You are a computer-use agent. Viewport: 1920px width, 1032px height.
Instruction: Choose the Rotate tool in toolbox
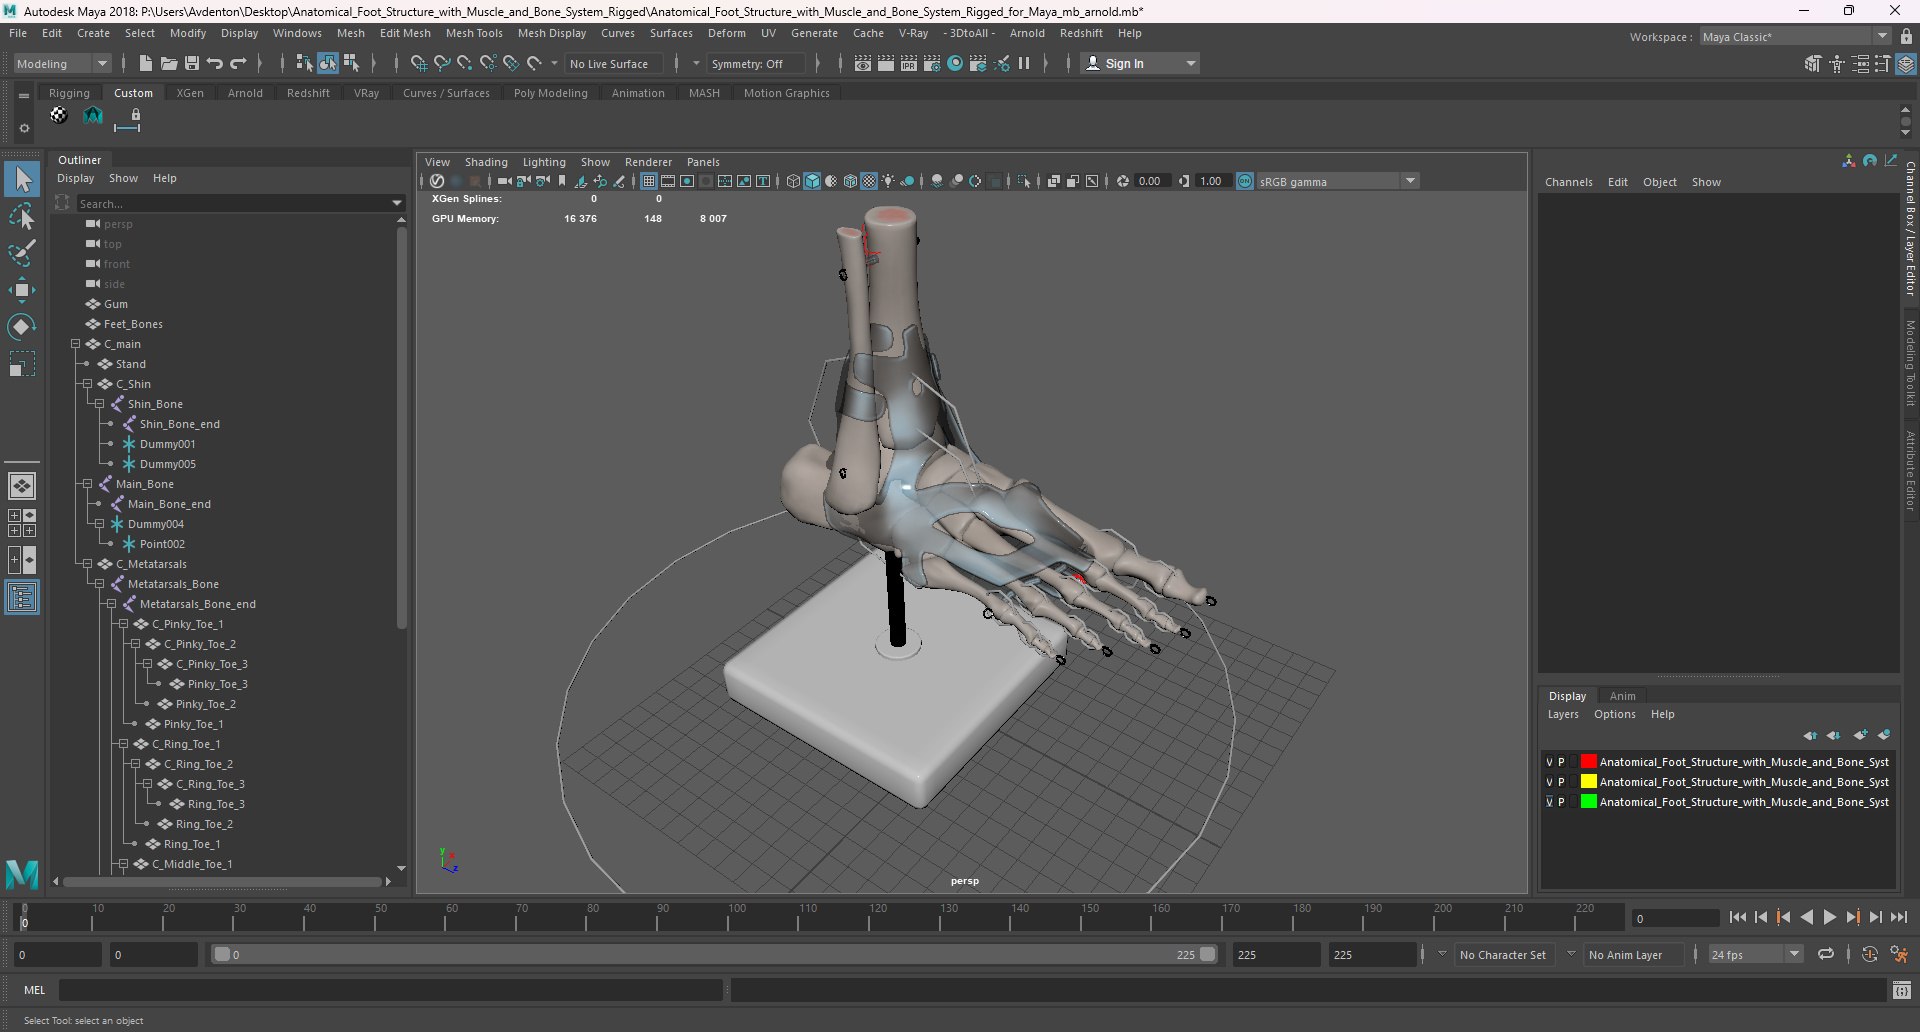click(x=22, y=327)
